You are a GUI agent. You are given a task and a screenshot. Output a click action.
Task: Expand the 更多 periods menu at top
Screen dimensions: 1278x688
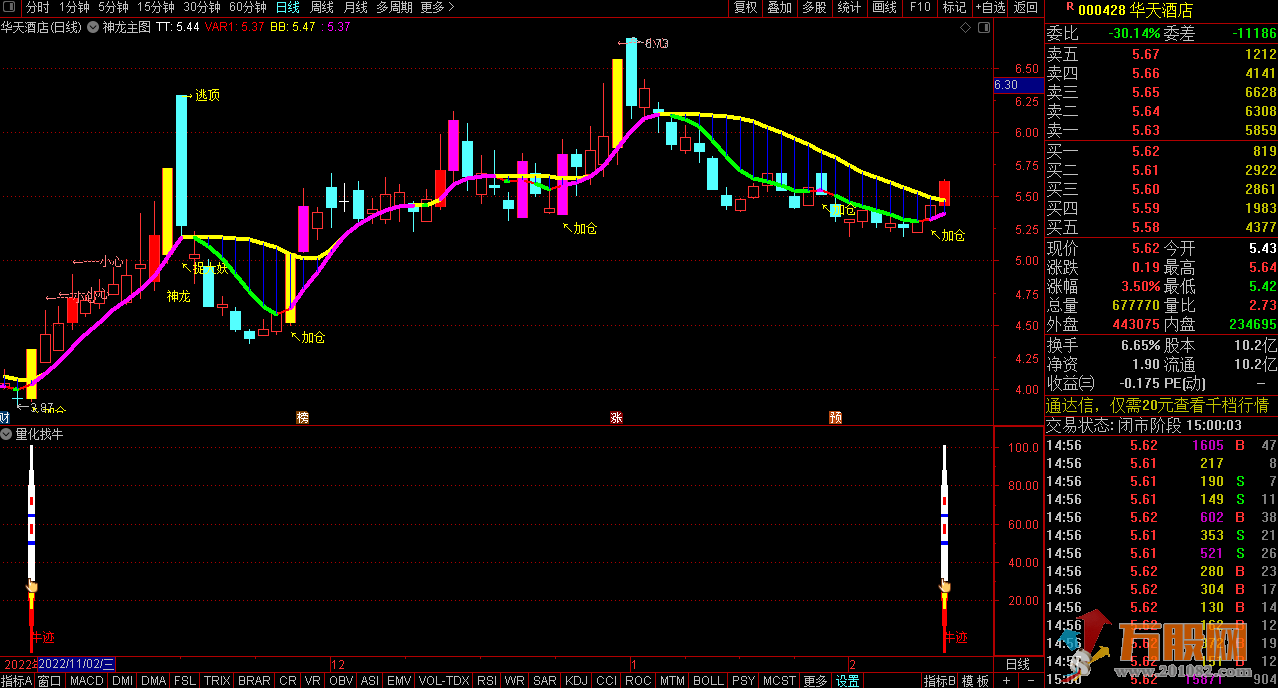437,8
